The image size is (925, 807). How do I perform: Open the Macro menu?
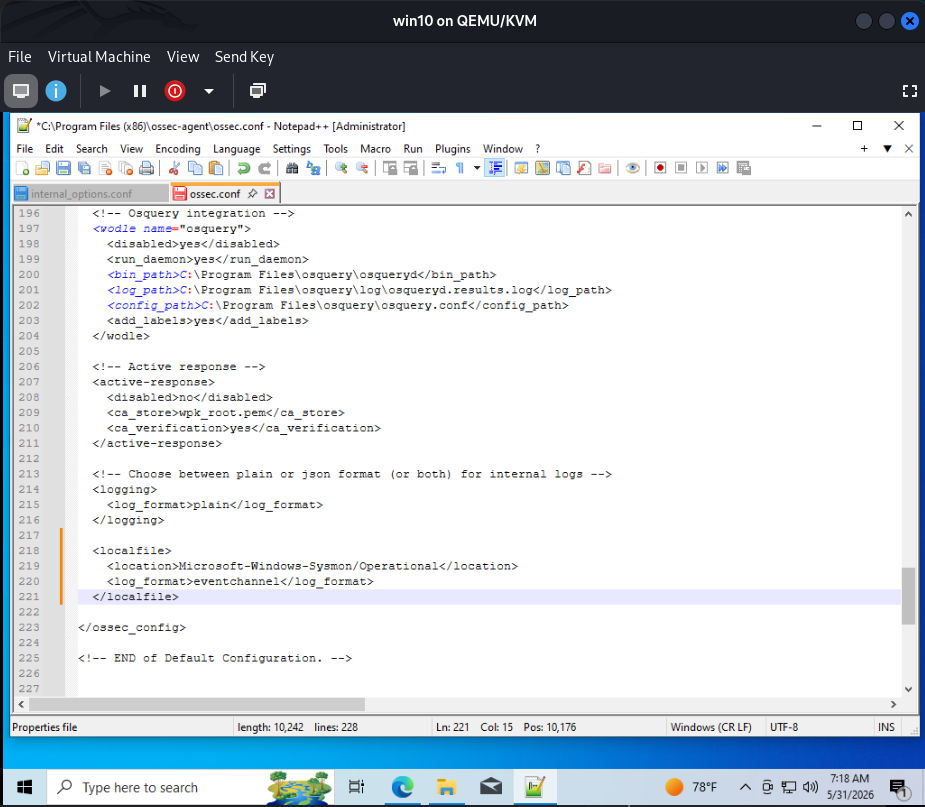point(375,149)
